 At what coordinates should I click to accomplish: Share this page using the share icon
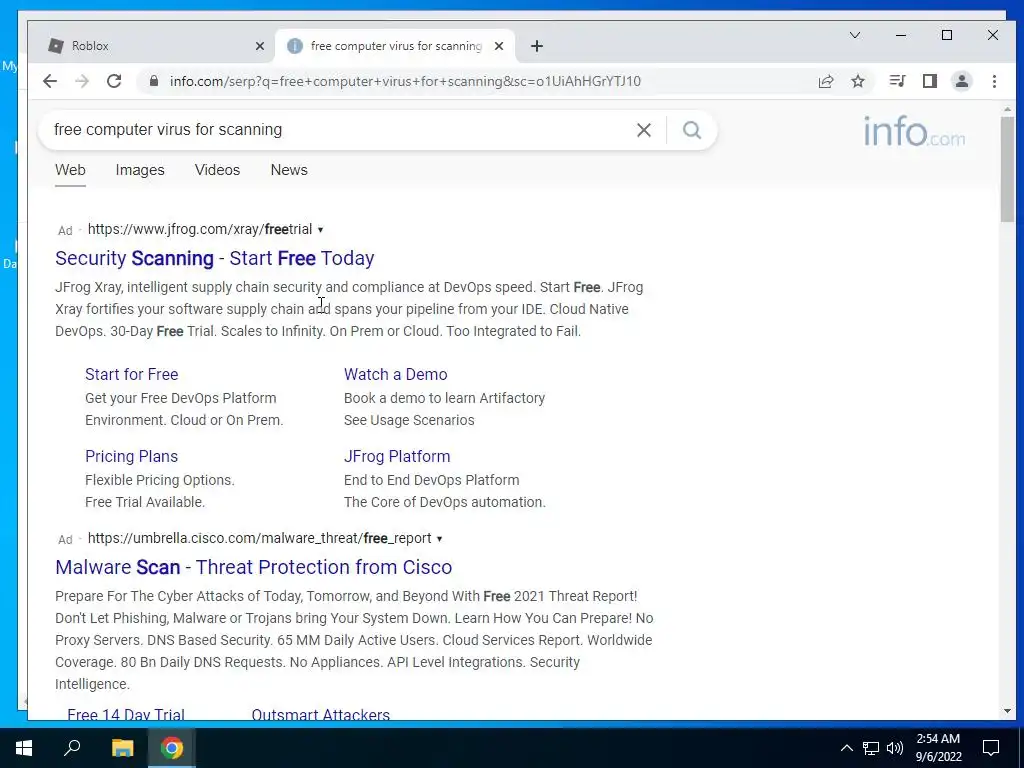click(x=826, y=81)
